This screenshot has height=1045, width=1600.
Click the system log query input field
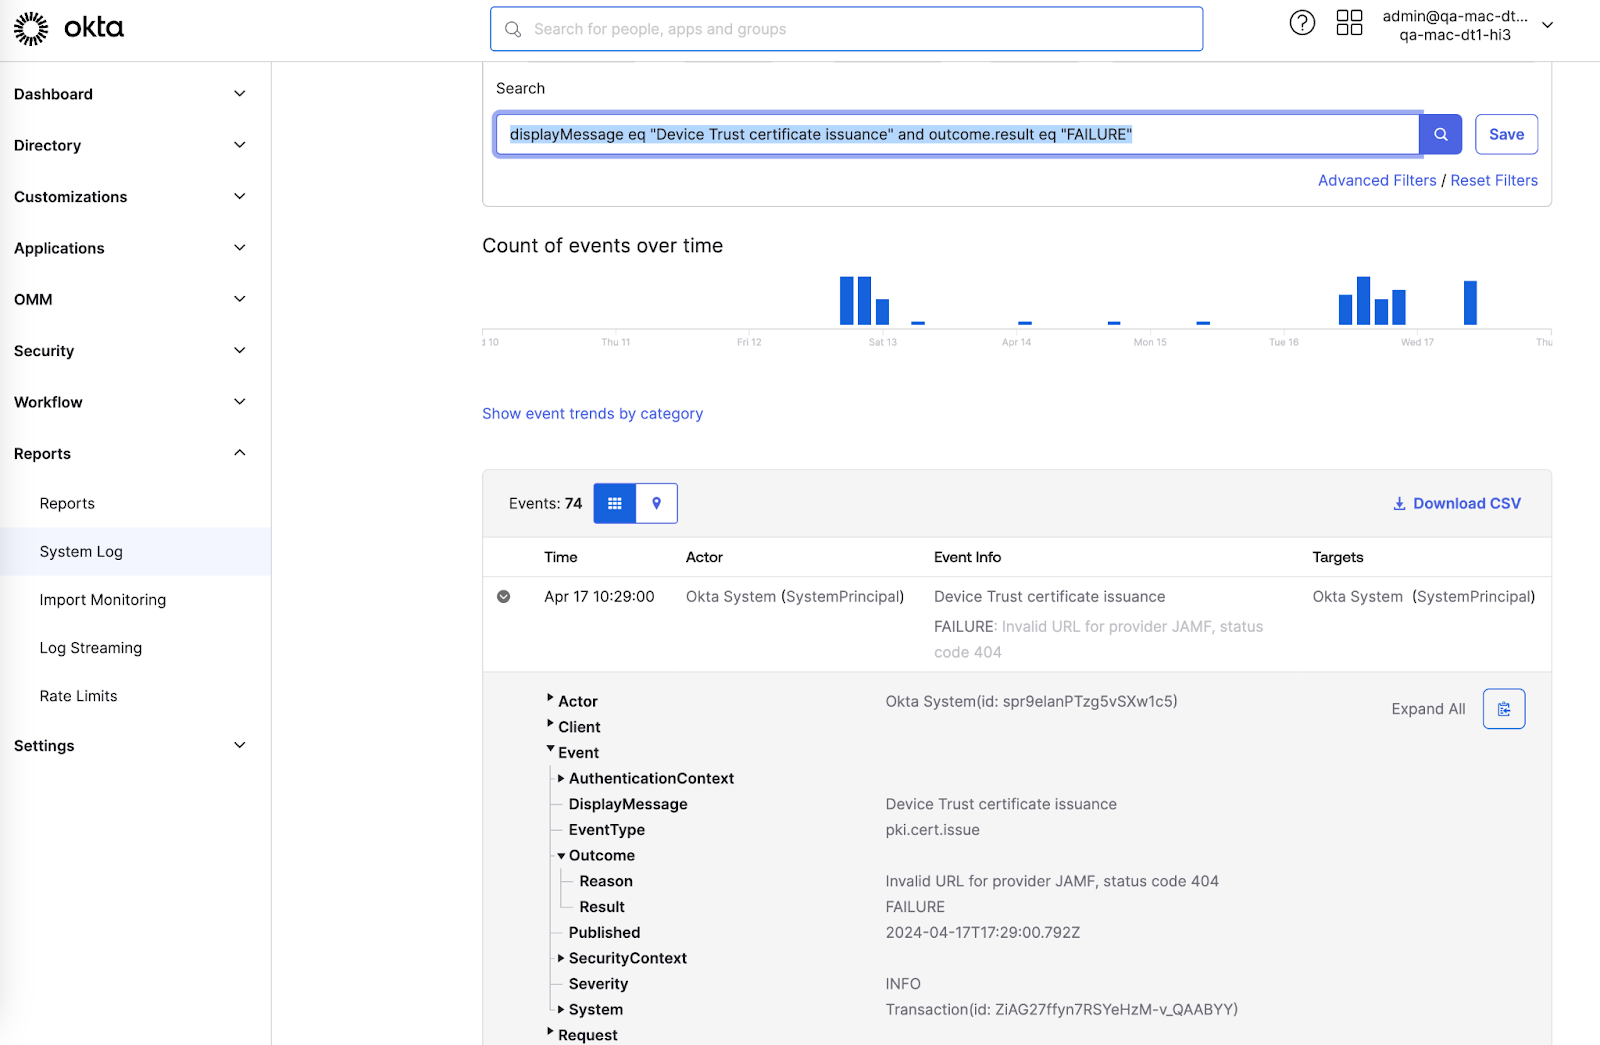pyautogui.click(x=957, y=134)
